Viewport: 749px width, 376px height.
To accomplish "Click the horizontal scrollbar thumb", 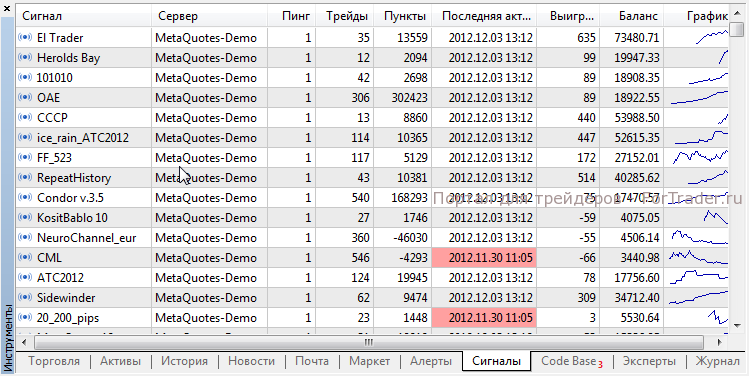I will pos(369,342).
